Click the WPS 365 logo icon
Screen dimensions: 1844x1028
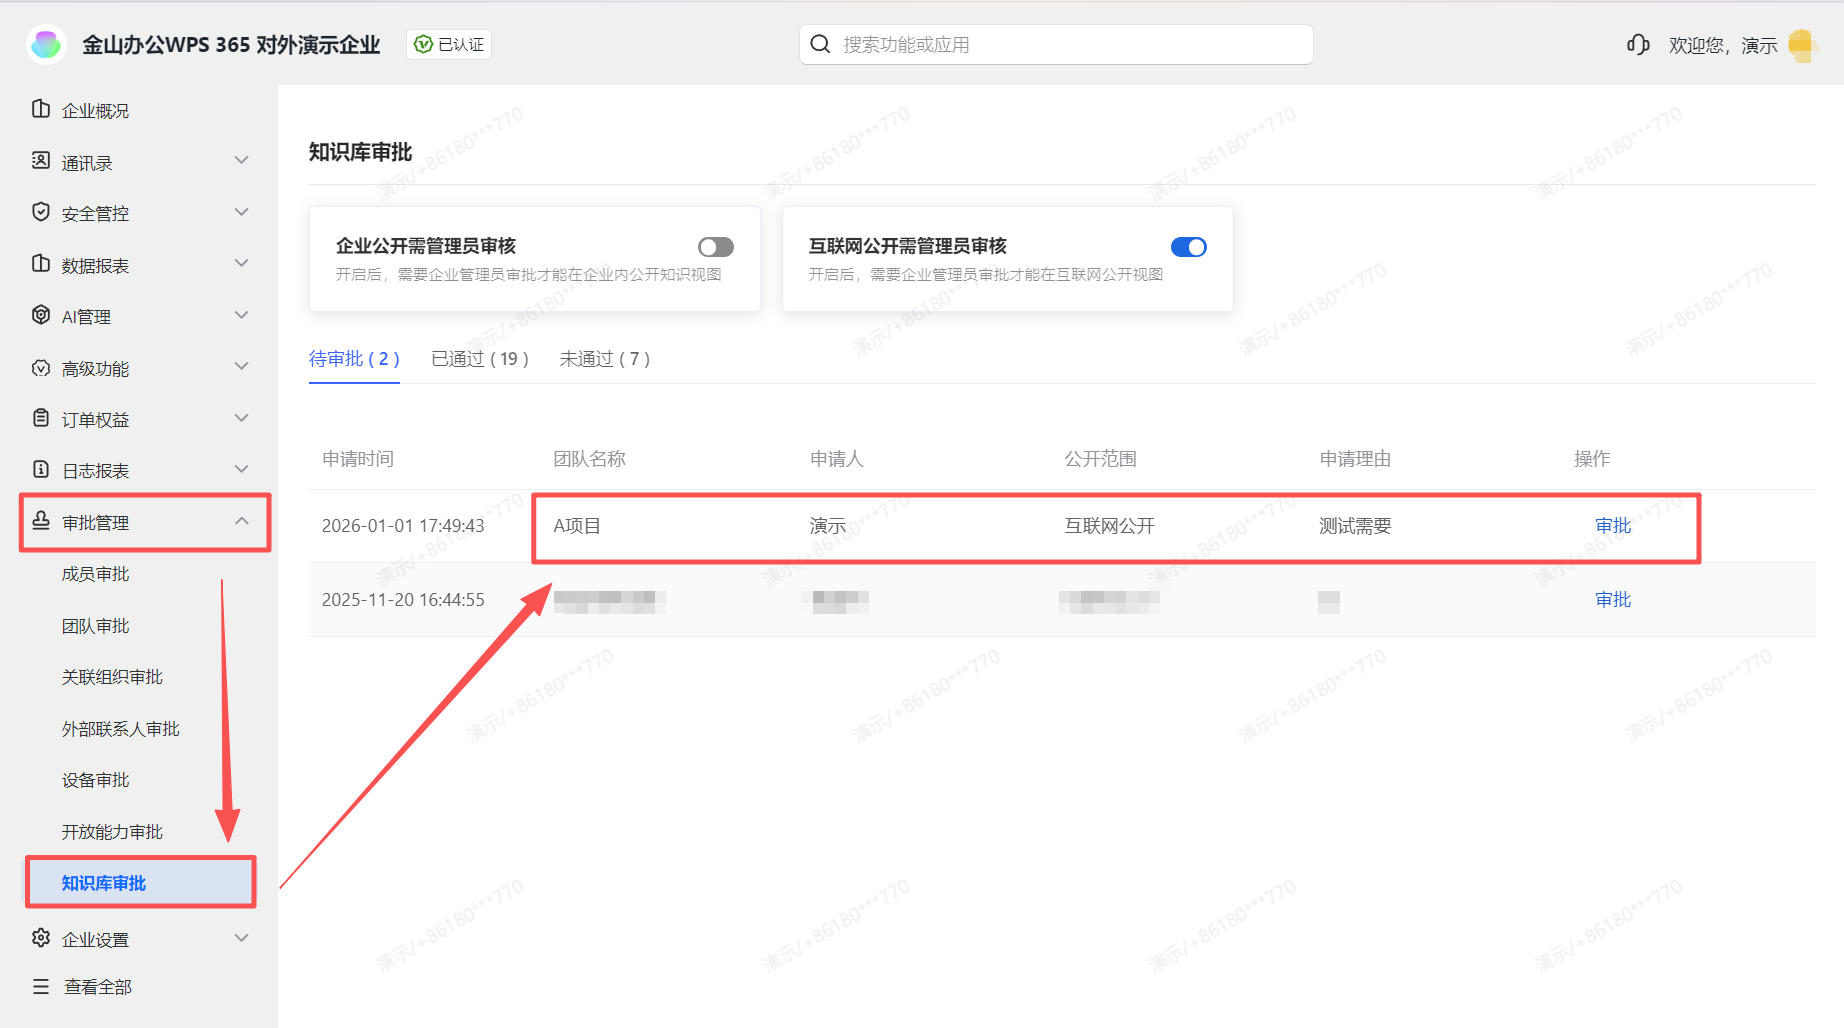pos(46,44)
